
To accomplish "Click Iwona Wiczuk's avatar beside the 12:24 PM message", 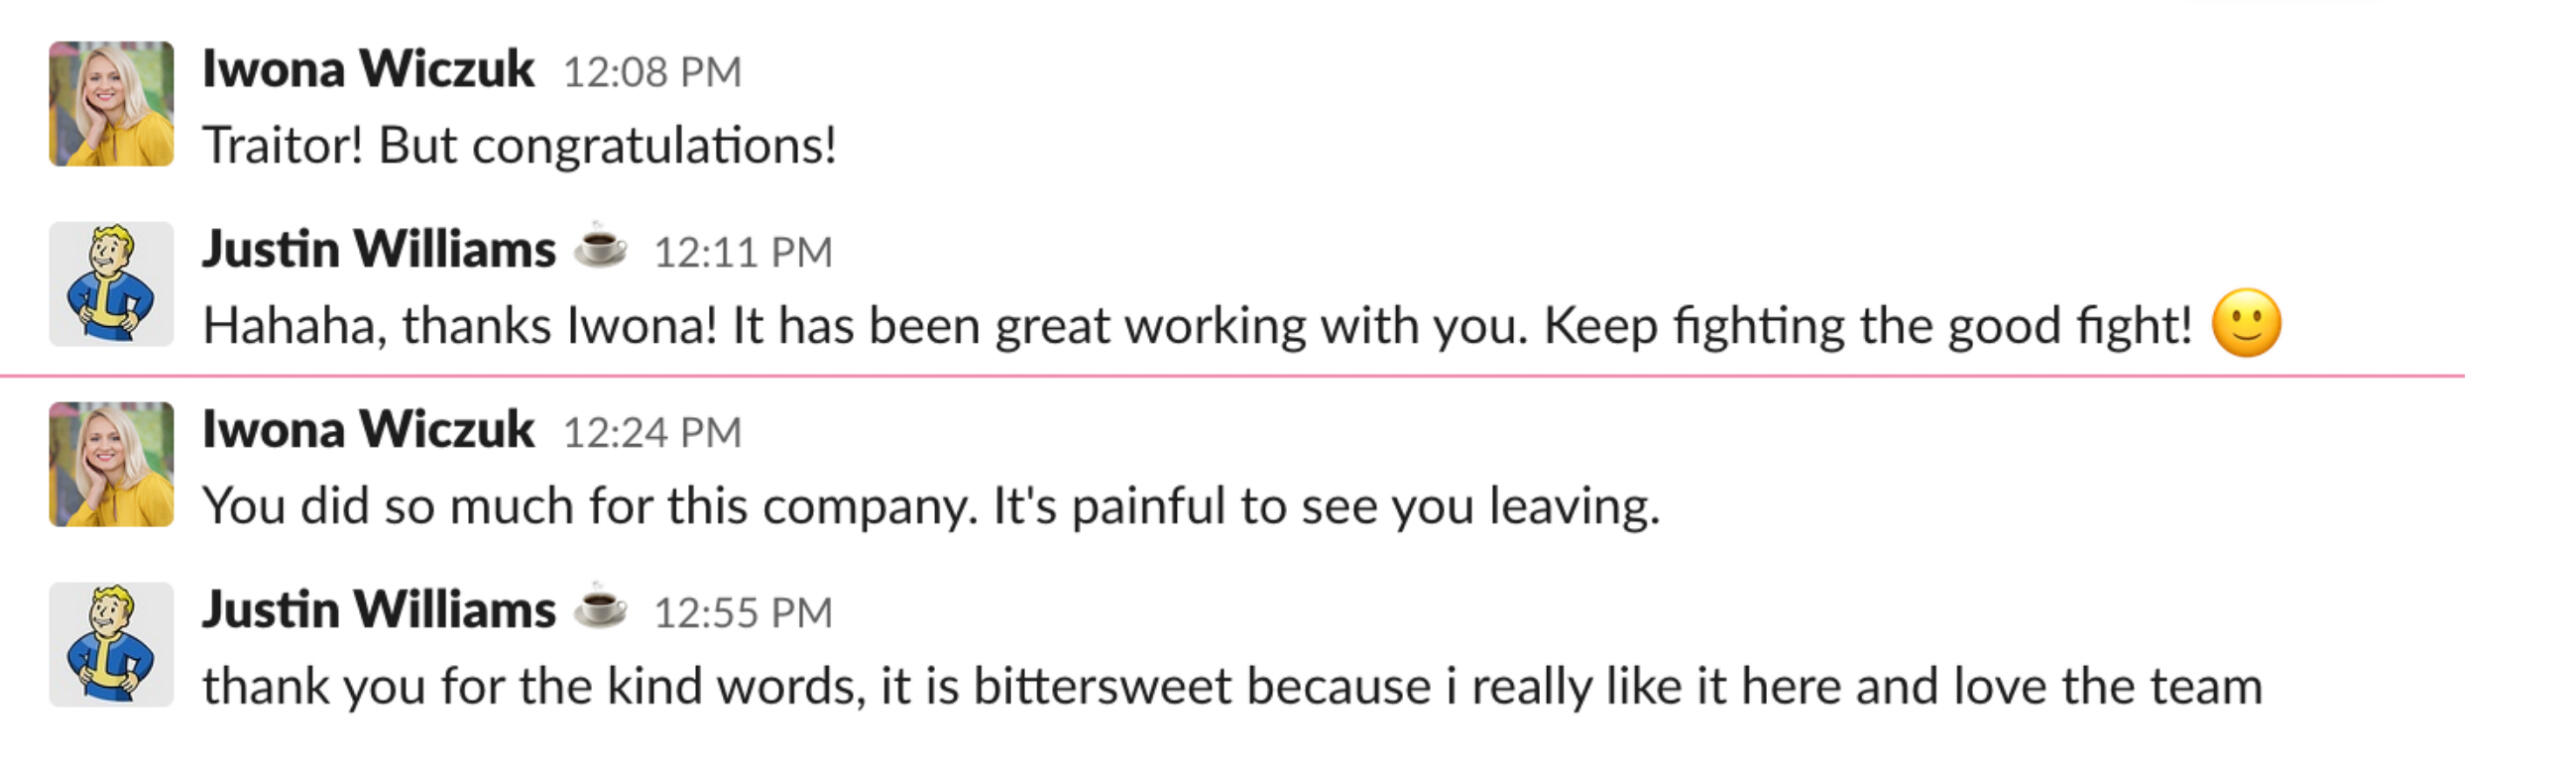I will [111, 464].
